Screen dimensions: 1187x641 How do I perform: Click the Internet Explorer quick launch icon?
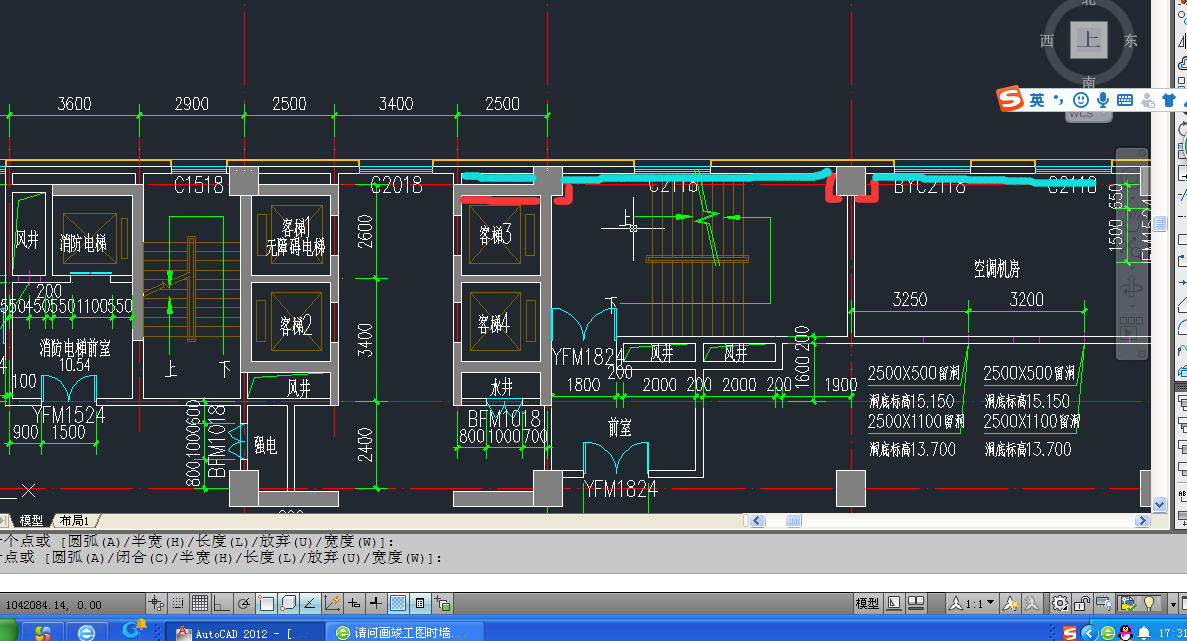click(x=86, y=633)
